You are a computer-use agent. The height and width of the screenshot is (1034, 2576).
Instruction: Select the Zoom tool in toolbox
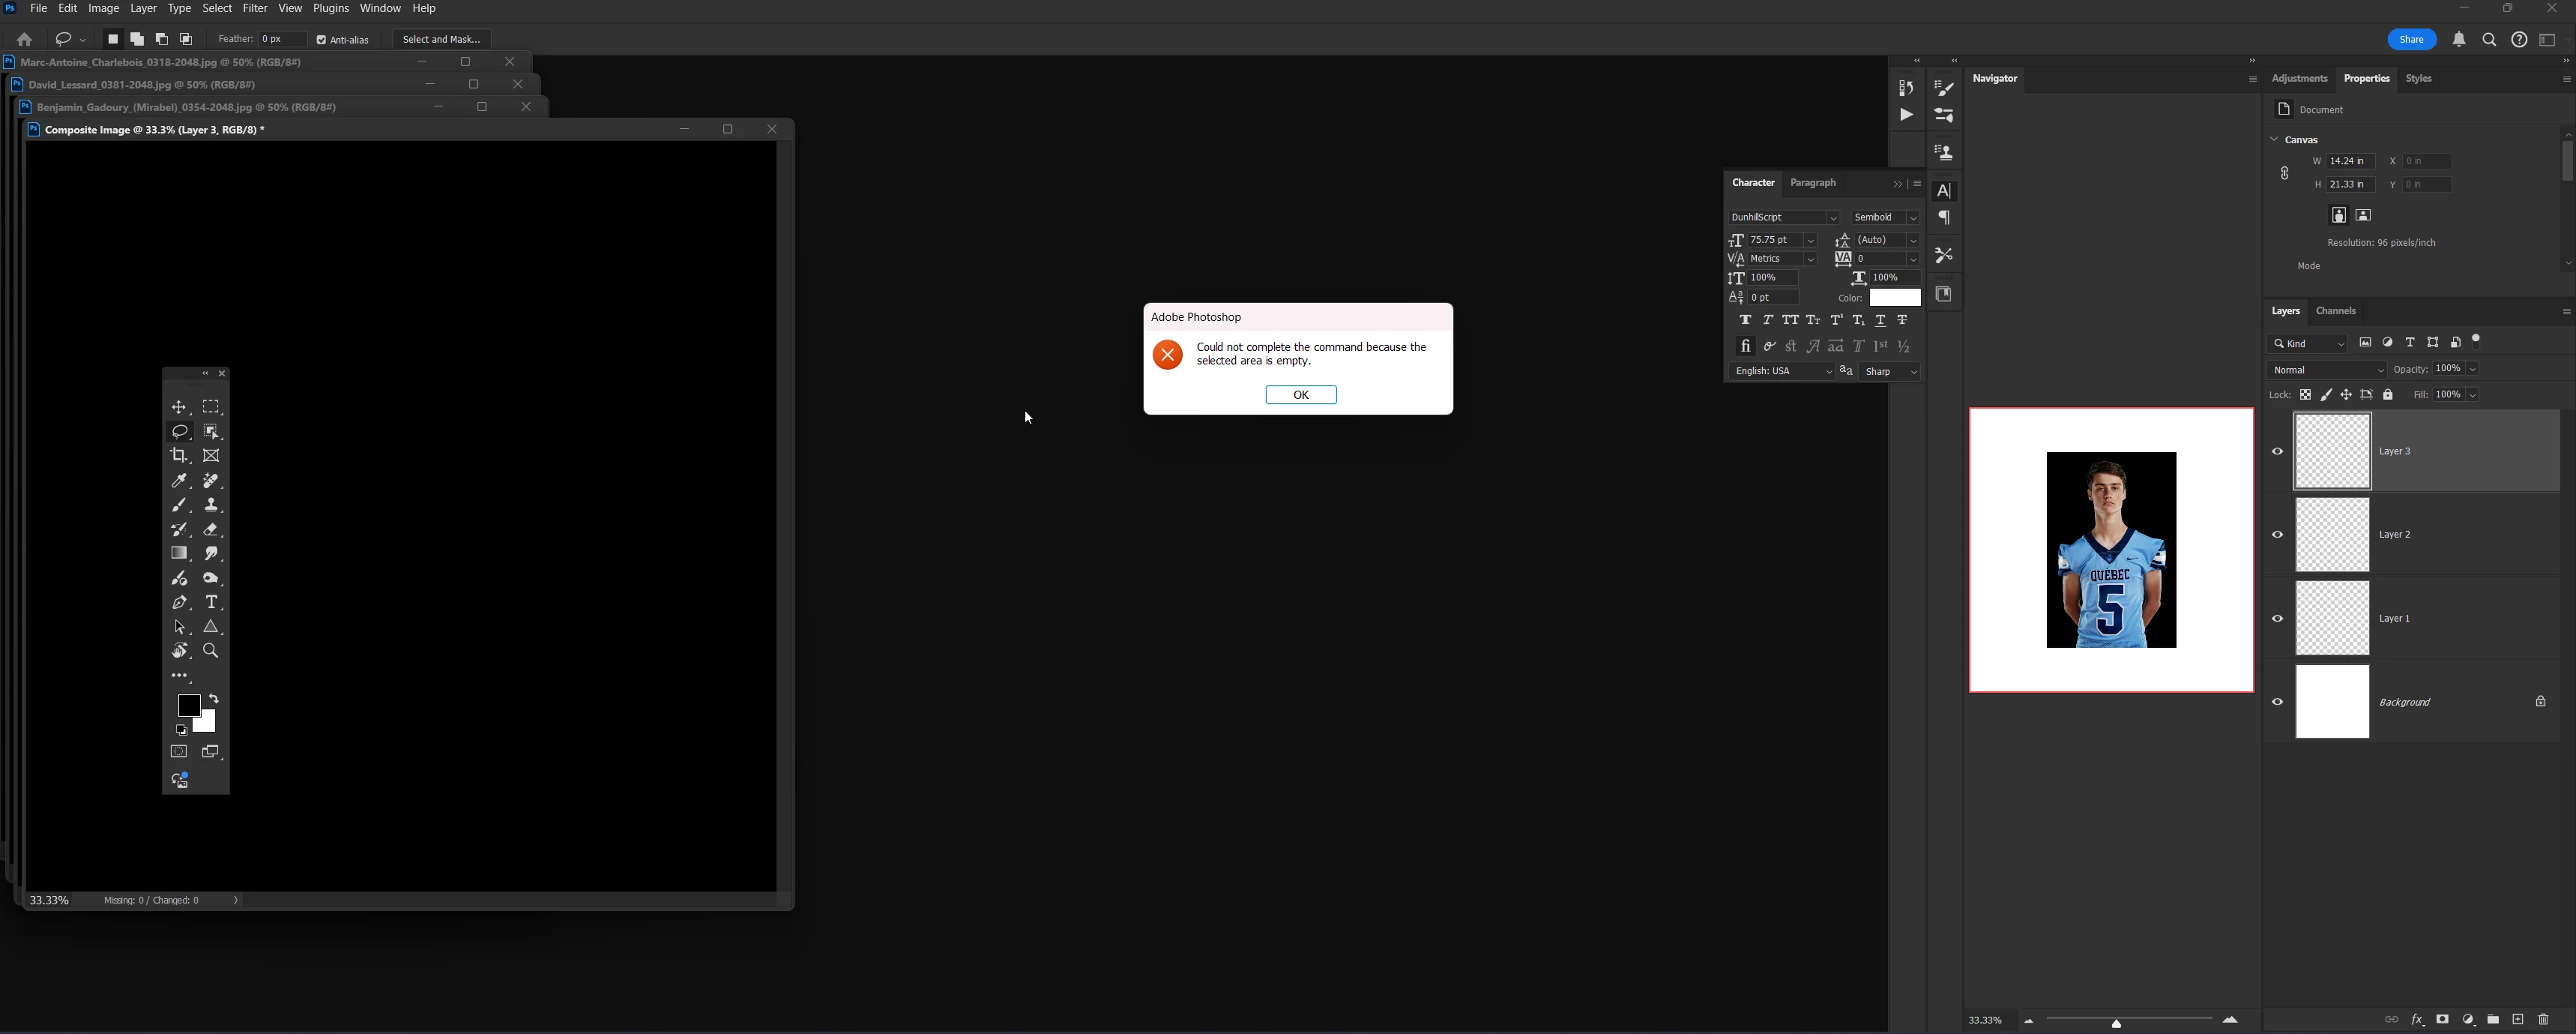[x=211, y=651]
